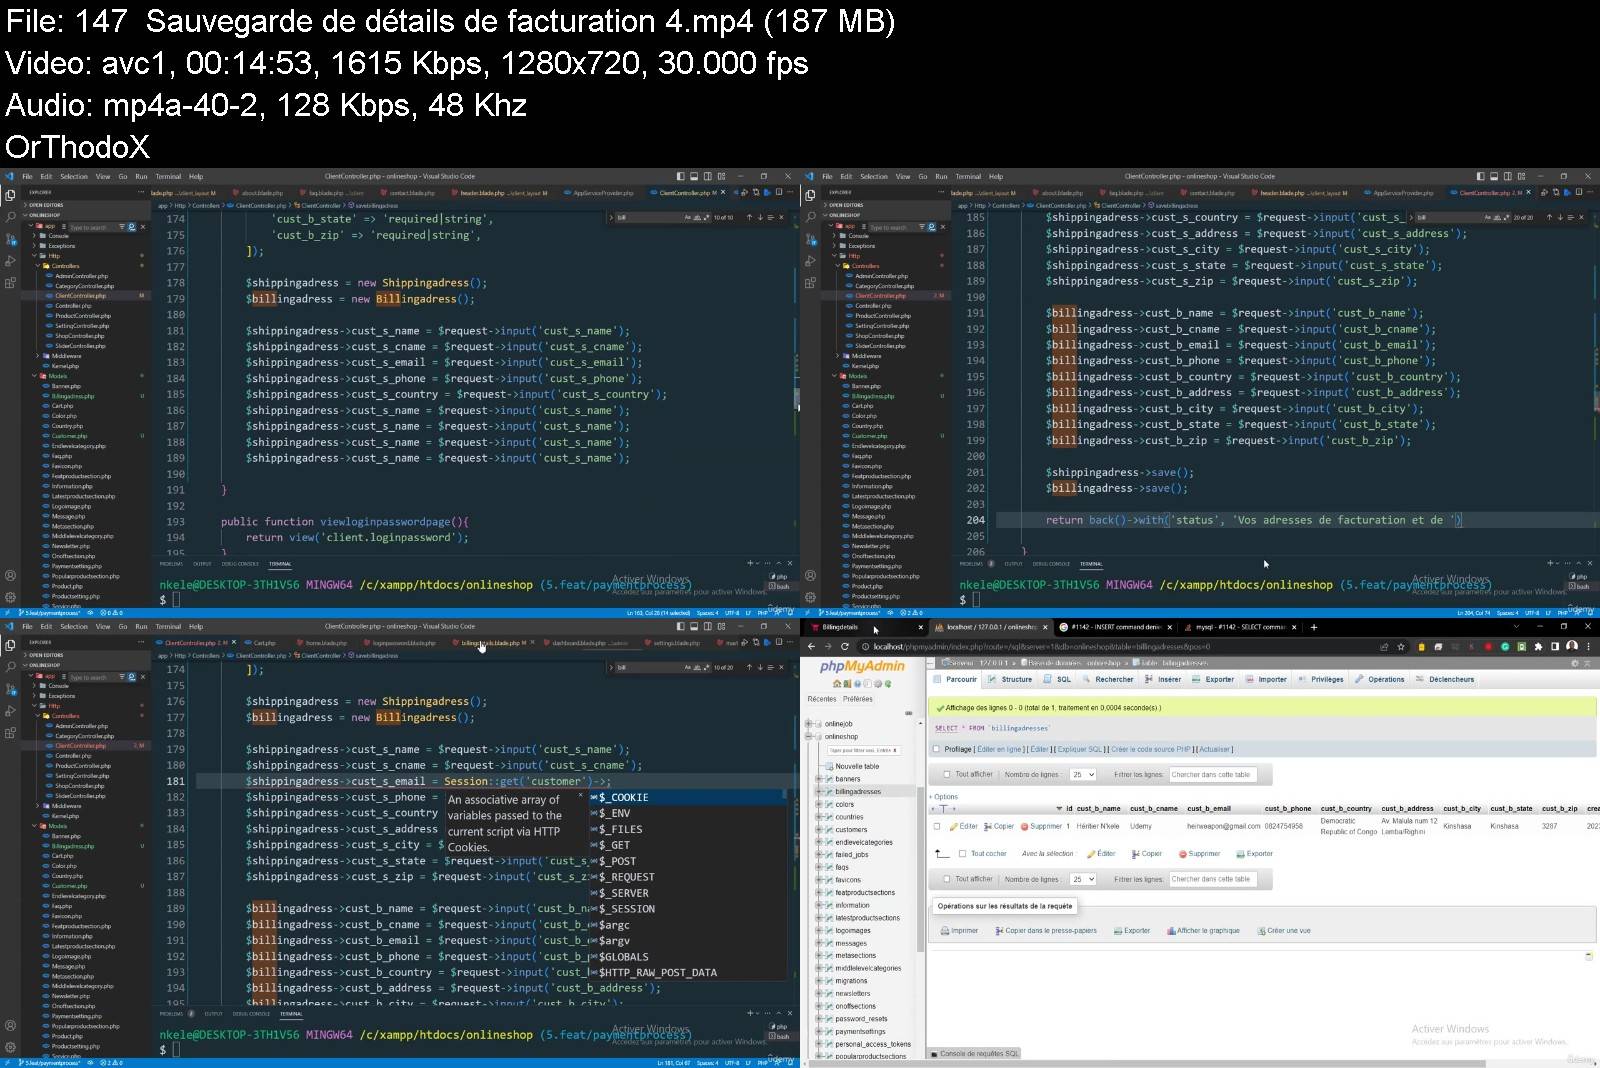Expand the customers table in the tree
Image resolution: width=1600 pixels, height=1068 pixels.
point(818,830)
